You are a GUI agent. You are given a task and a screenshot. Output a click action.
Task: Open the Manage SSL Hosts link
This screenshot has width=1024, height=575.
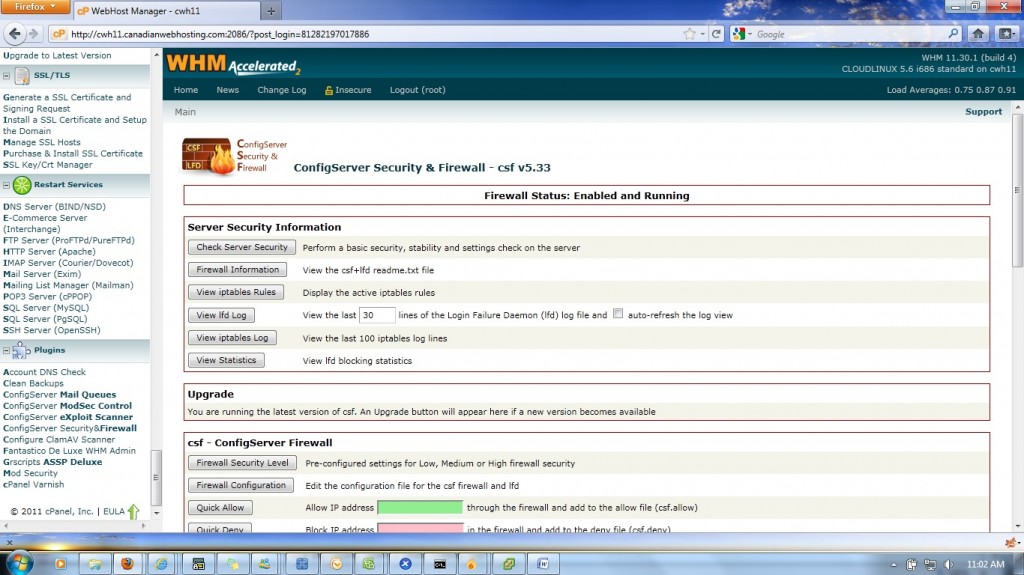(42, 142)
